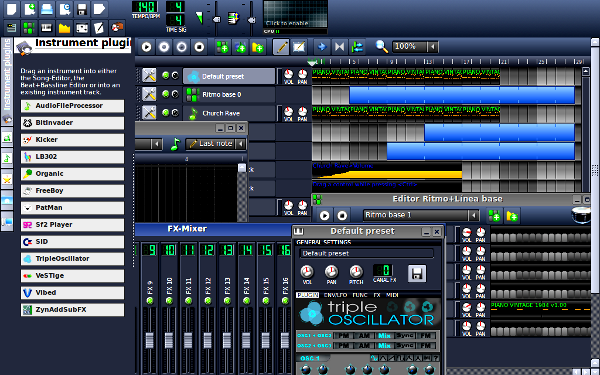The width and height of the screenshot is (600, 375).
Task: Click the instrument name field Default preset
Action: click(367, 253)
